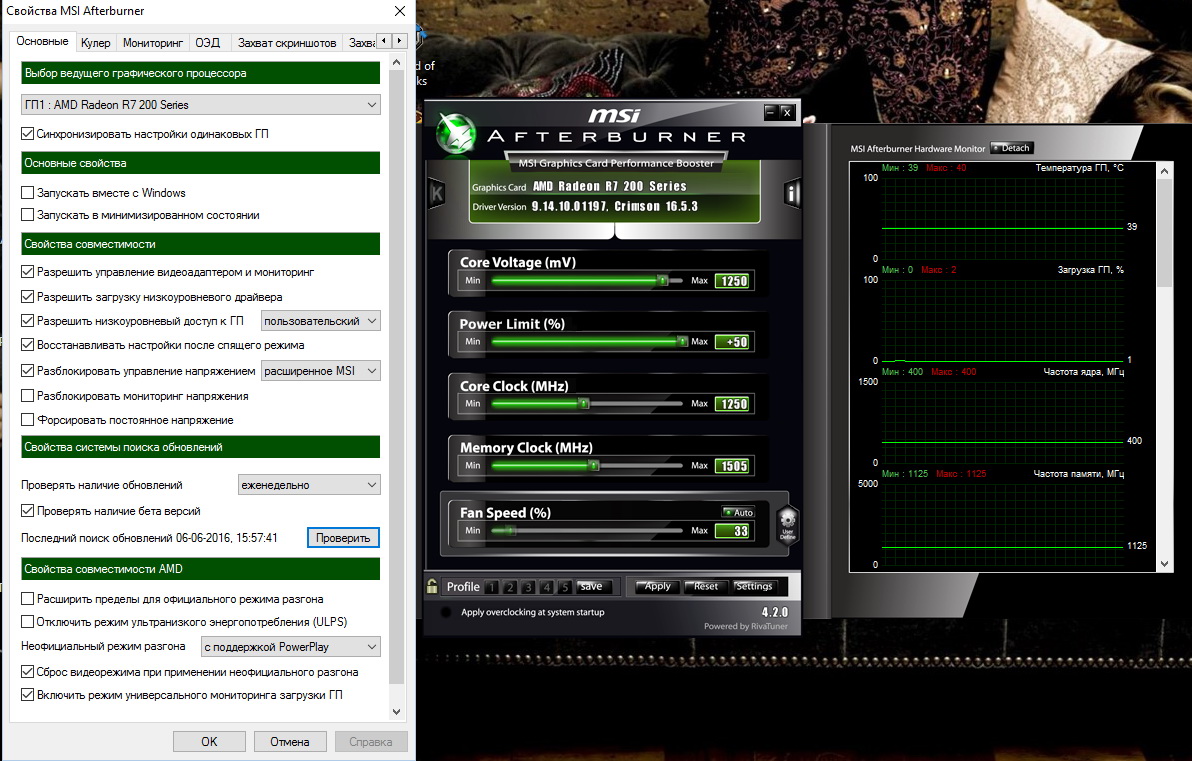The image size is (1192, 761).
Task: Select profile slot 4
Action: coord(547,587)
